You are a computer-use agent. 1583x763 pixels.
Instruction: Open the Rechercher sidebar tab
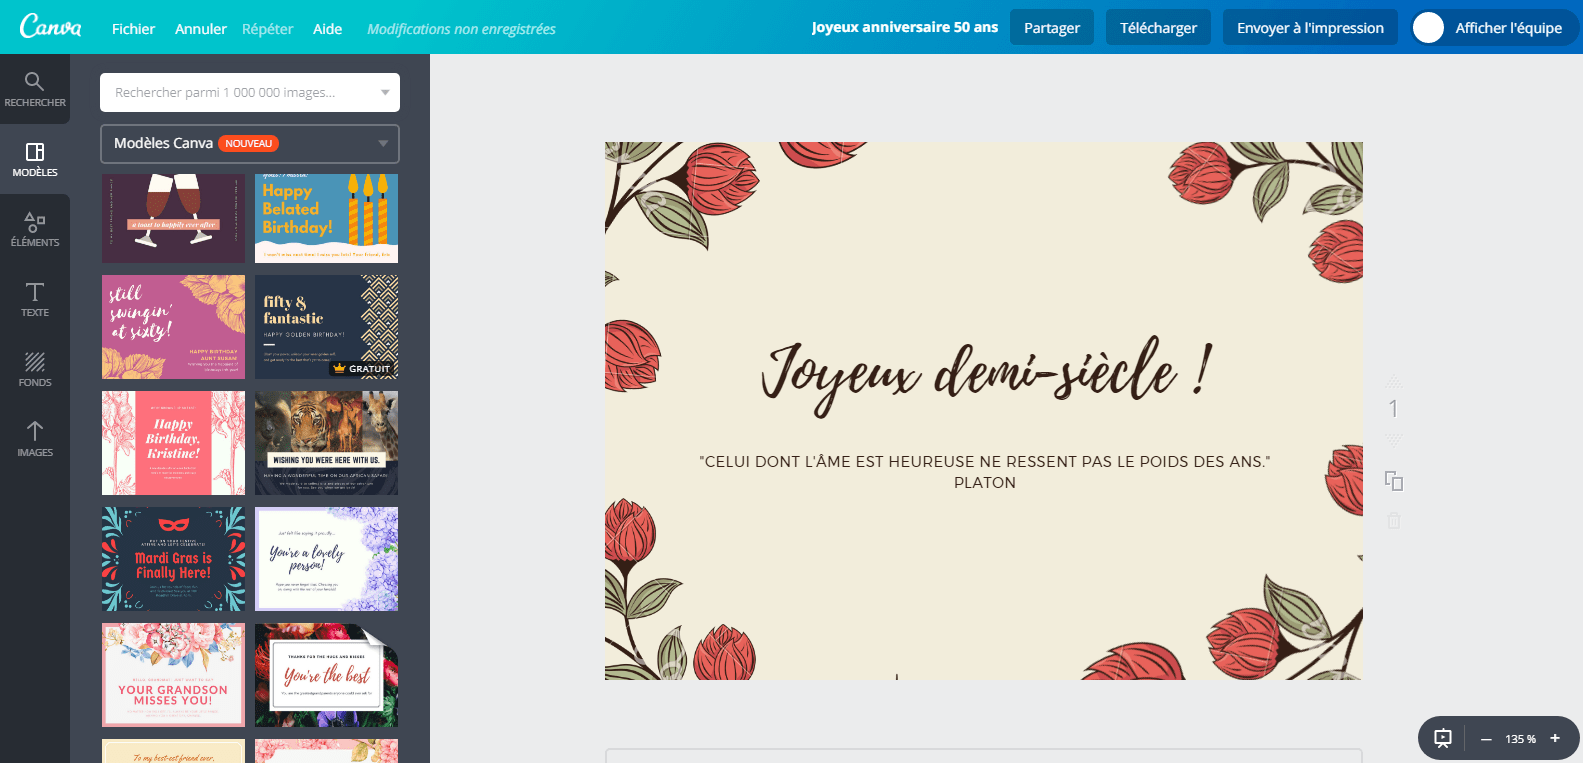pyautogui.click(x=35, y=89)
